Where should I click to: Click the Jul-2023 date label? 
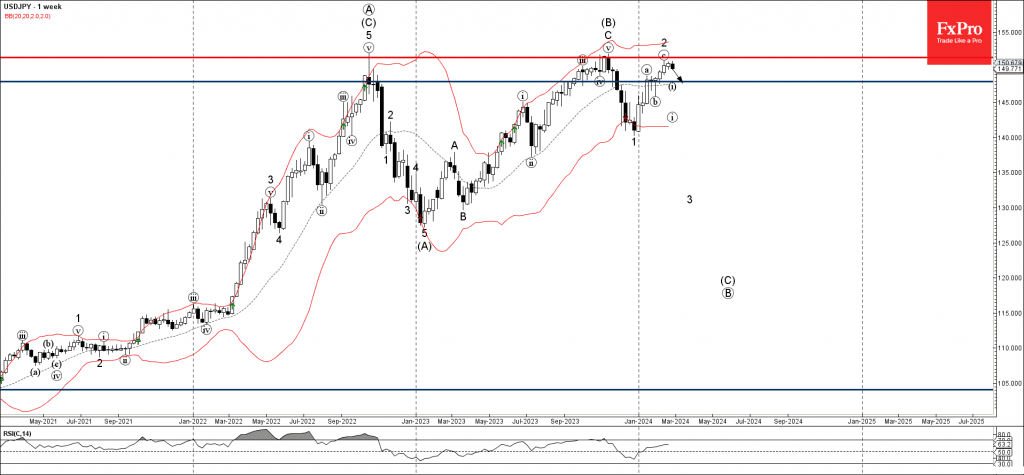coord(527,421)
